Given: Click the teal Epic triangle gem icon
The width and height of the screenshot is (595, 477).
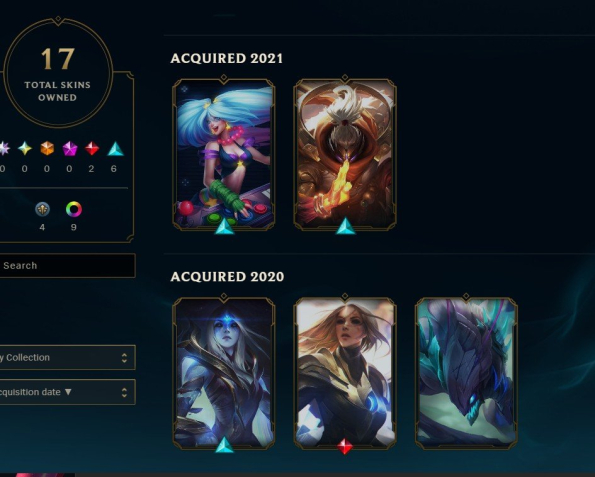Looking at the screenshot, I should [x=115, y=149].
